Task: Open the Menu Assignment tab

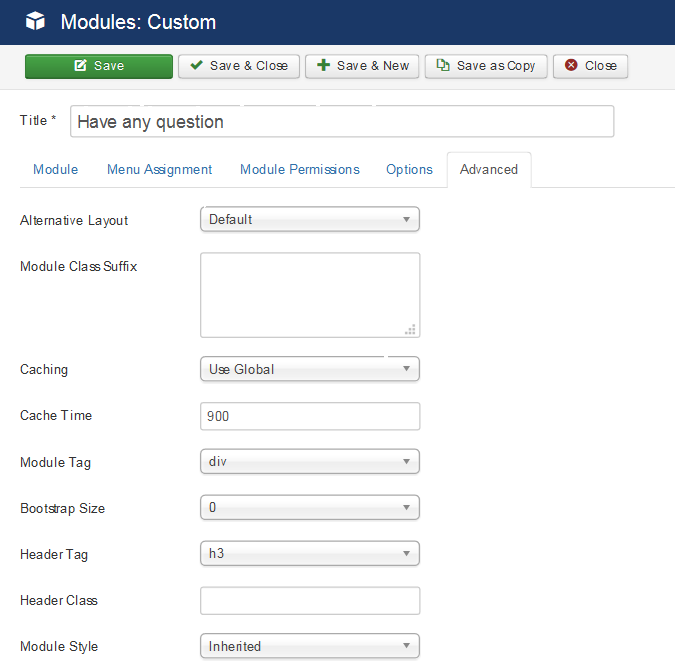Action: click(159, 170)
